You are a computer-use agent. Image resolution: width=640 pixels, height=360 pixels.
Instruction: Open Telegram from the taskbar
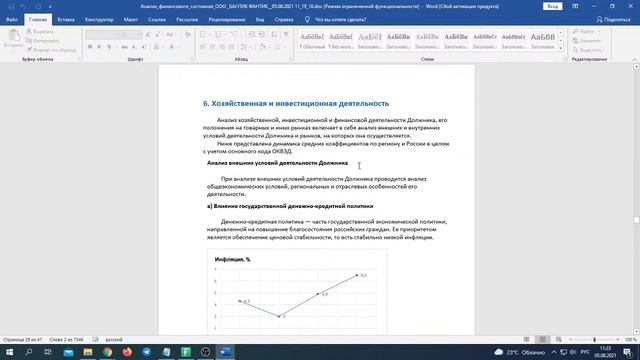[147, 352]
